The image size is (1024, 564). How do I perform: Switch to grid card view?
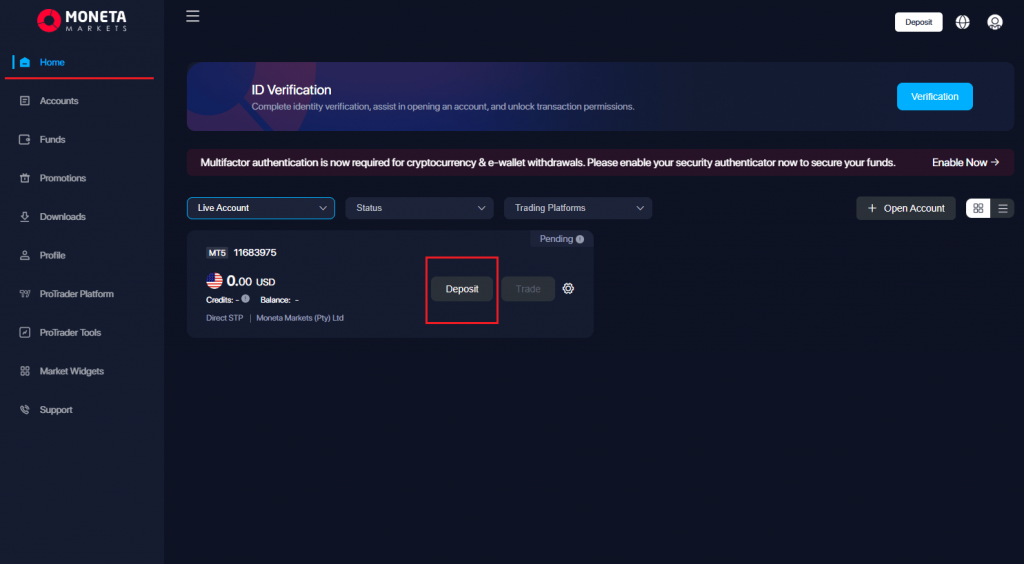coord(978,208)
